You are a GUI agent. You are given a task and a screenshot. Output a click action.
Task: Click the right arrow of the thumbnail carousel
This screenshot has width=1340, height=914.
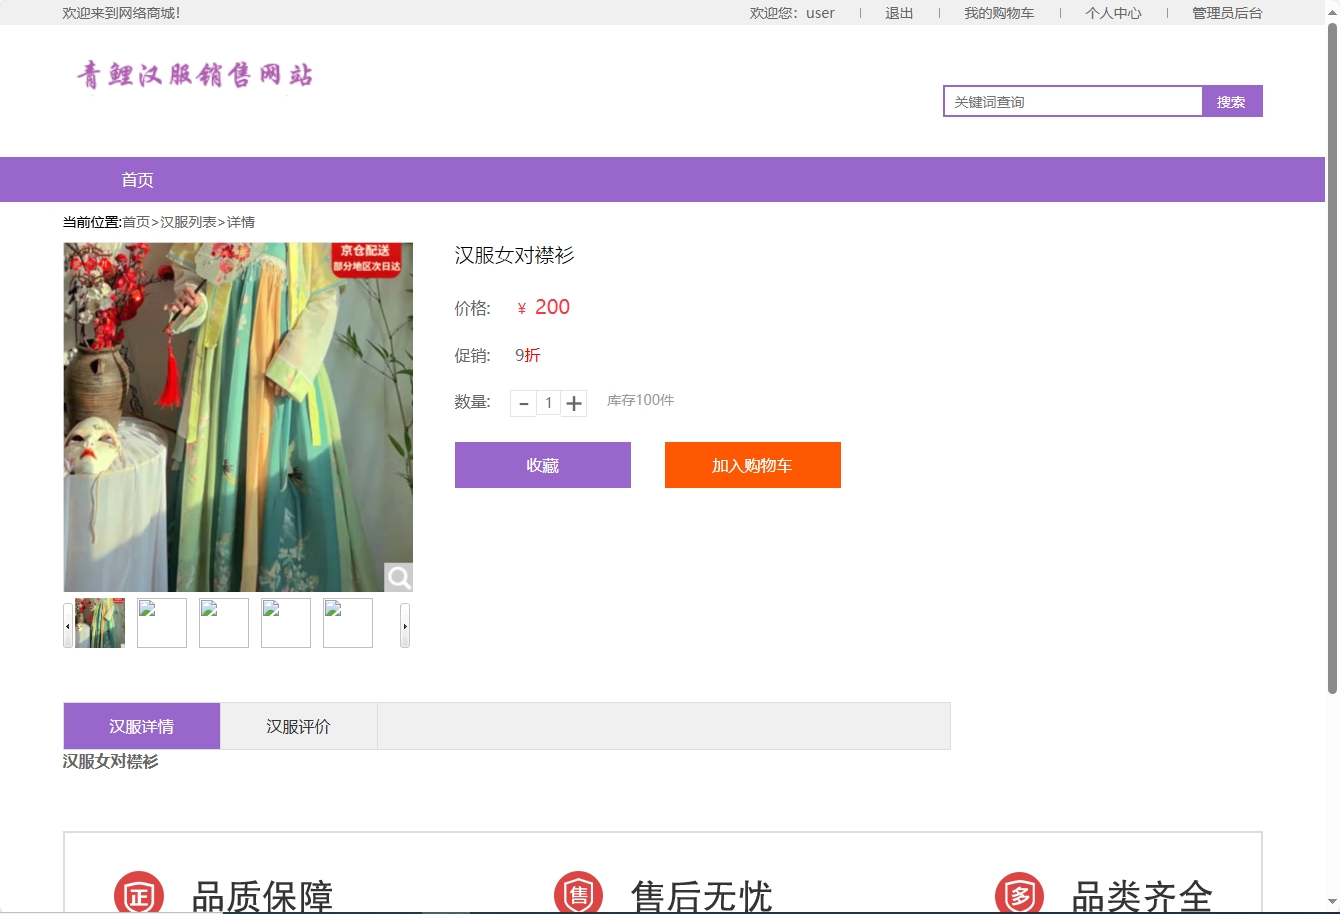coord(405,624)
